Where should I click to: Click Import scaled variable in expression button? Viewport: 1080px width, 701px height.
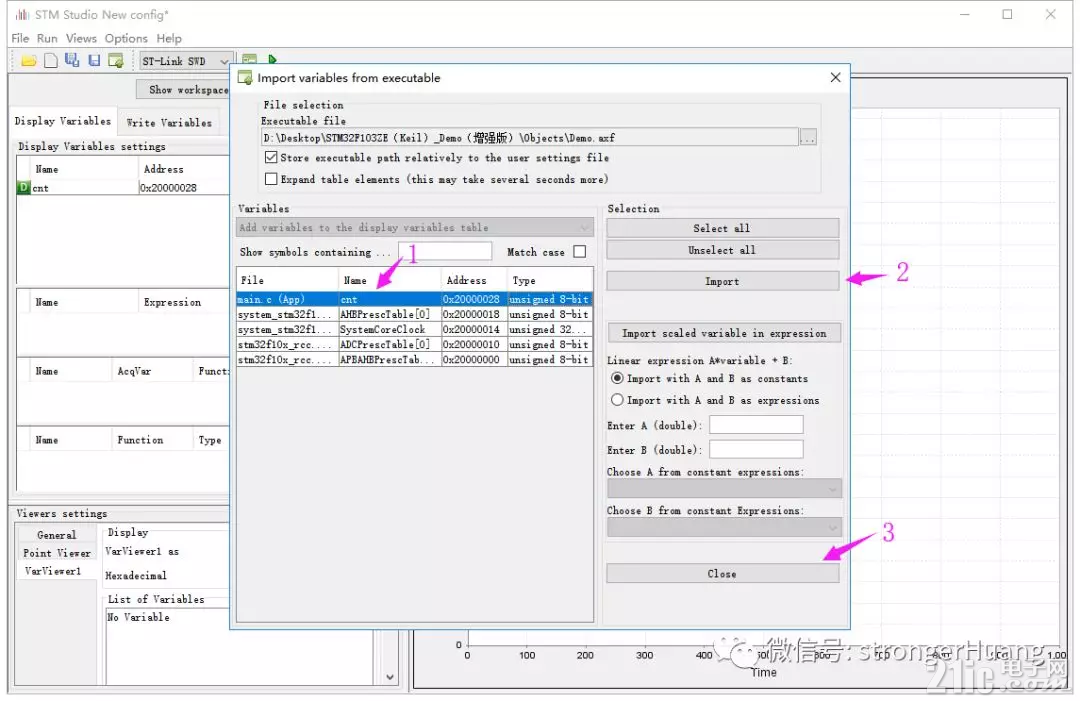click(x=724, y=333)
